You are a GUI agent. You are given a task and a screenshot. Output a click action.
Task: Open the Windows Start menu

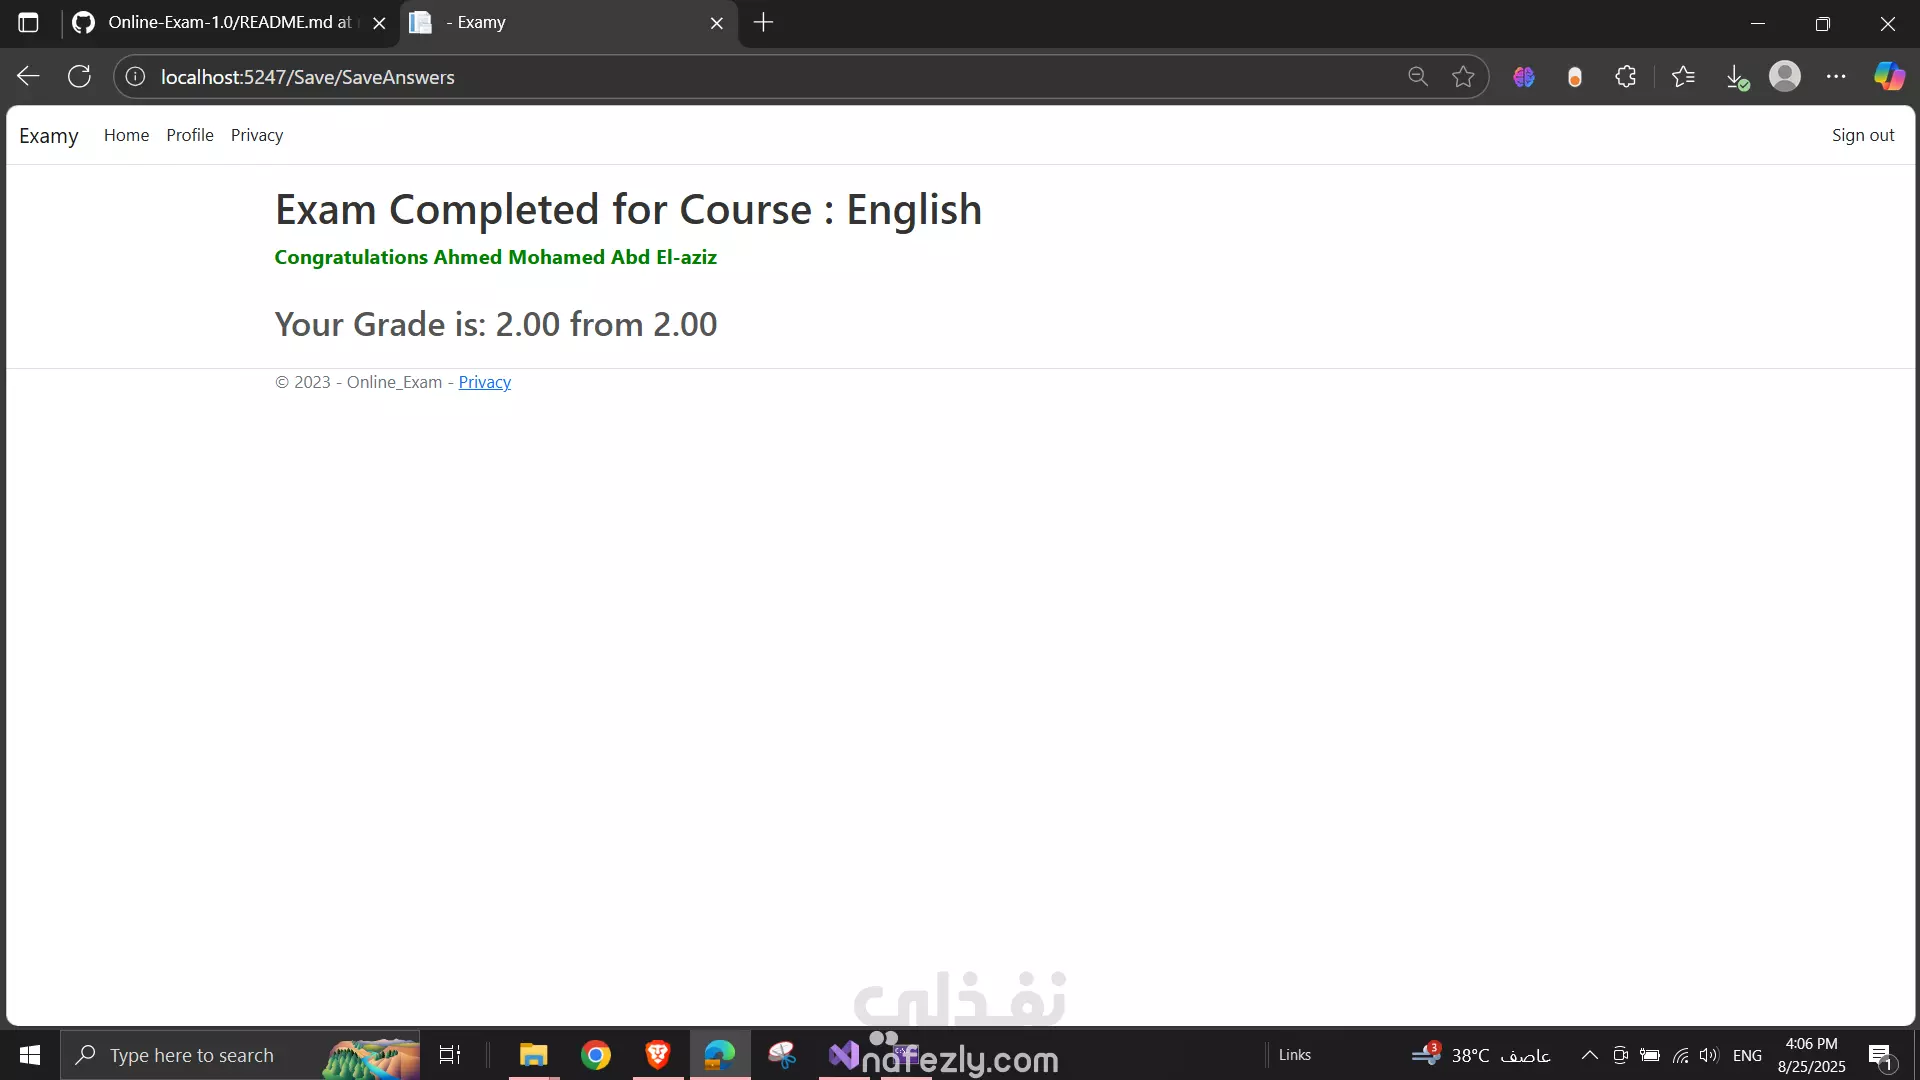[x=30, y=1055]
